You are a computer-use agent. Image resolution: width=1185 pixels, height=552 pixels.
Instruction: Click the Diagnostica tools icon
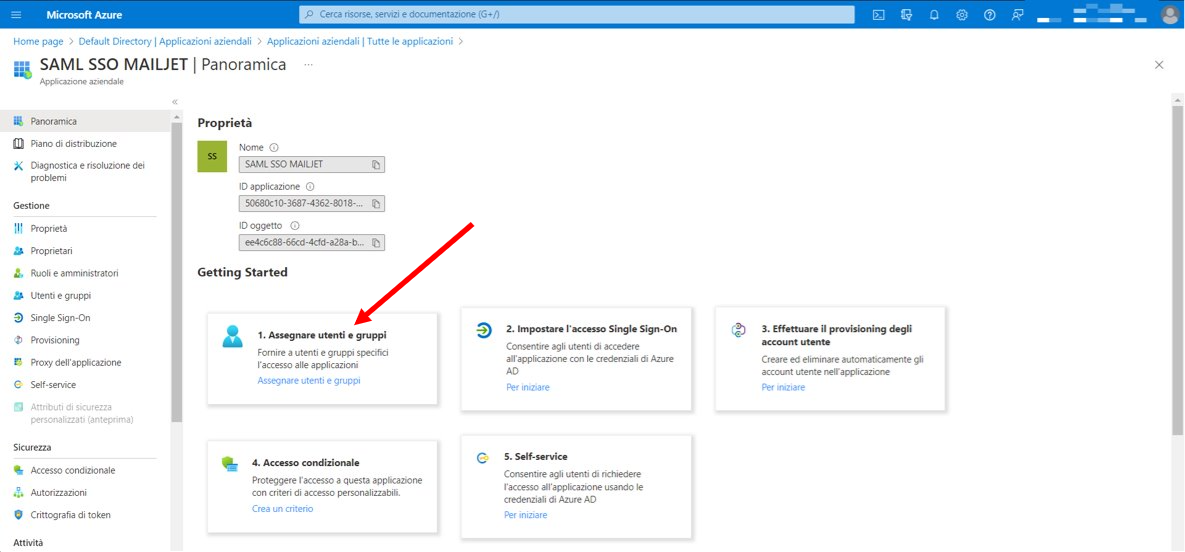click(19, 166)
